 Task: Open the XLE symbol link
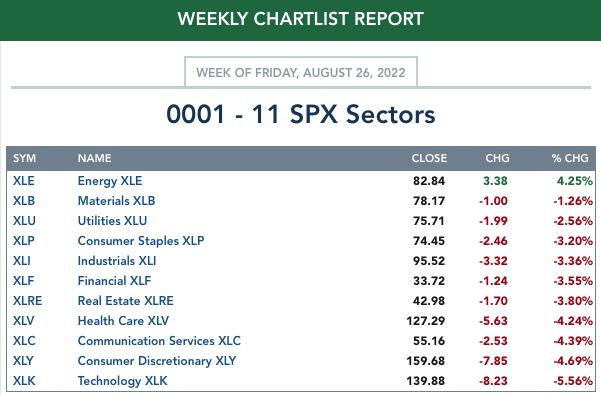pyautogui.click(x=24, y=181)
